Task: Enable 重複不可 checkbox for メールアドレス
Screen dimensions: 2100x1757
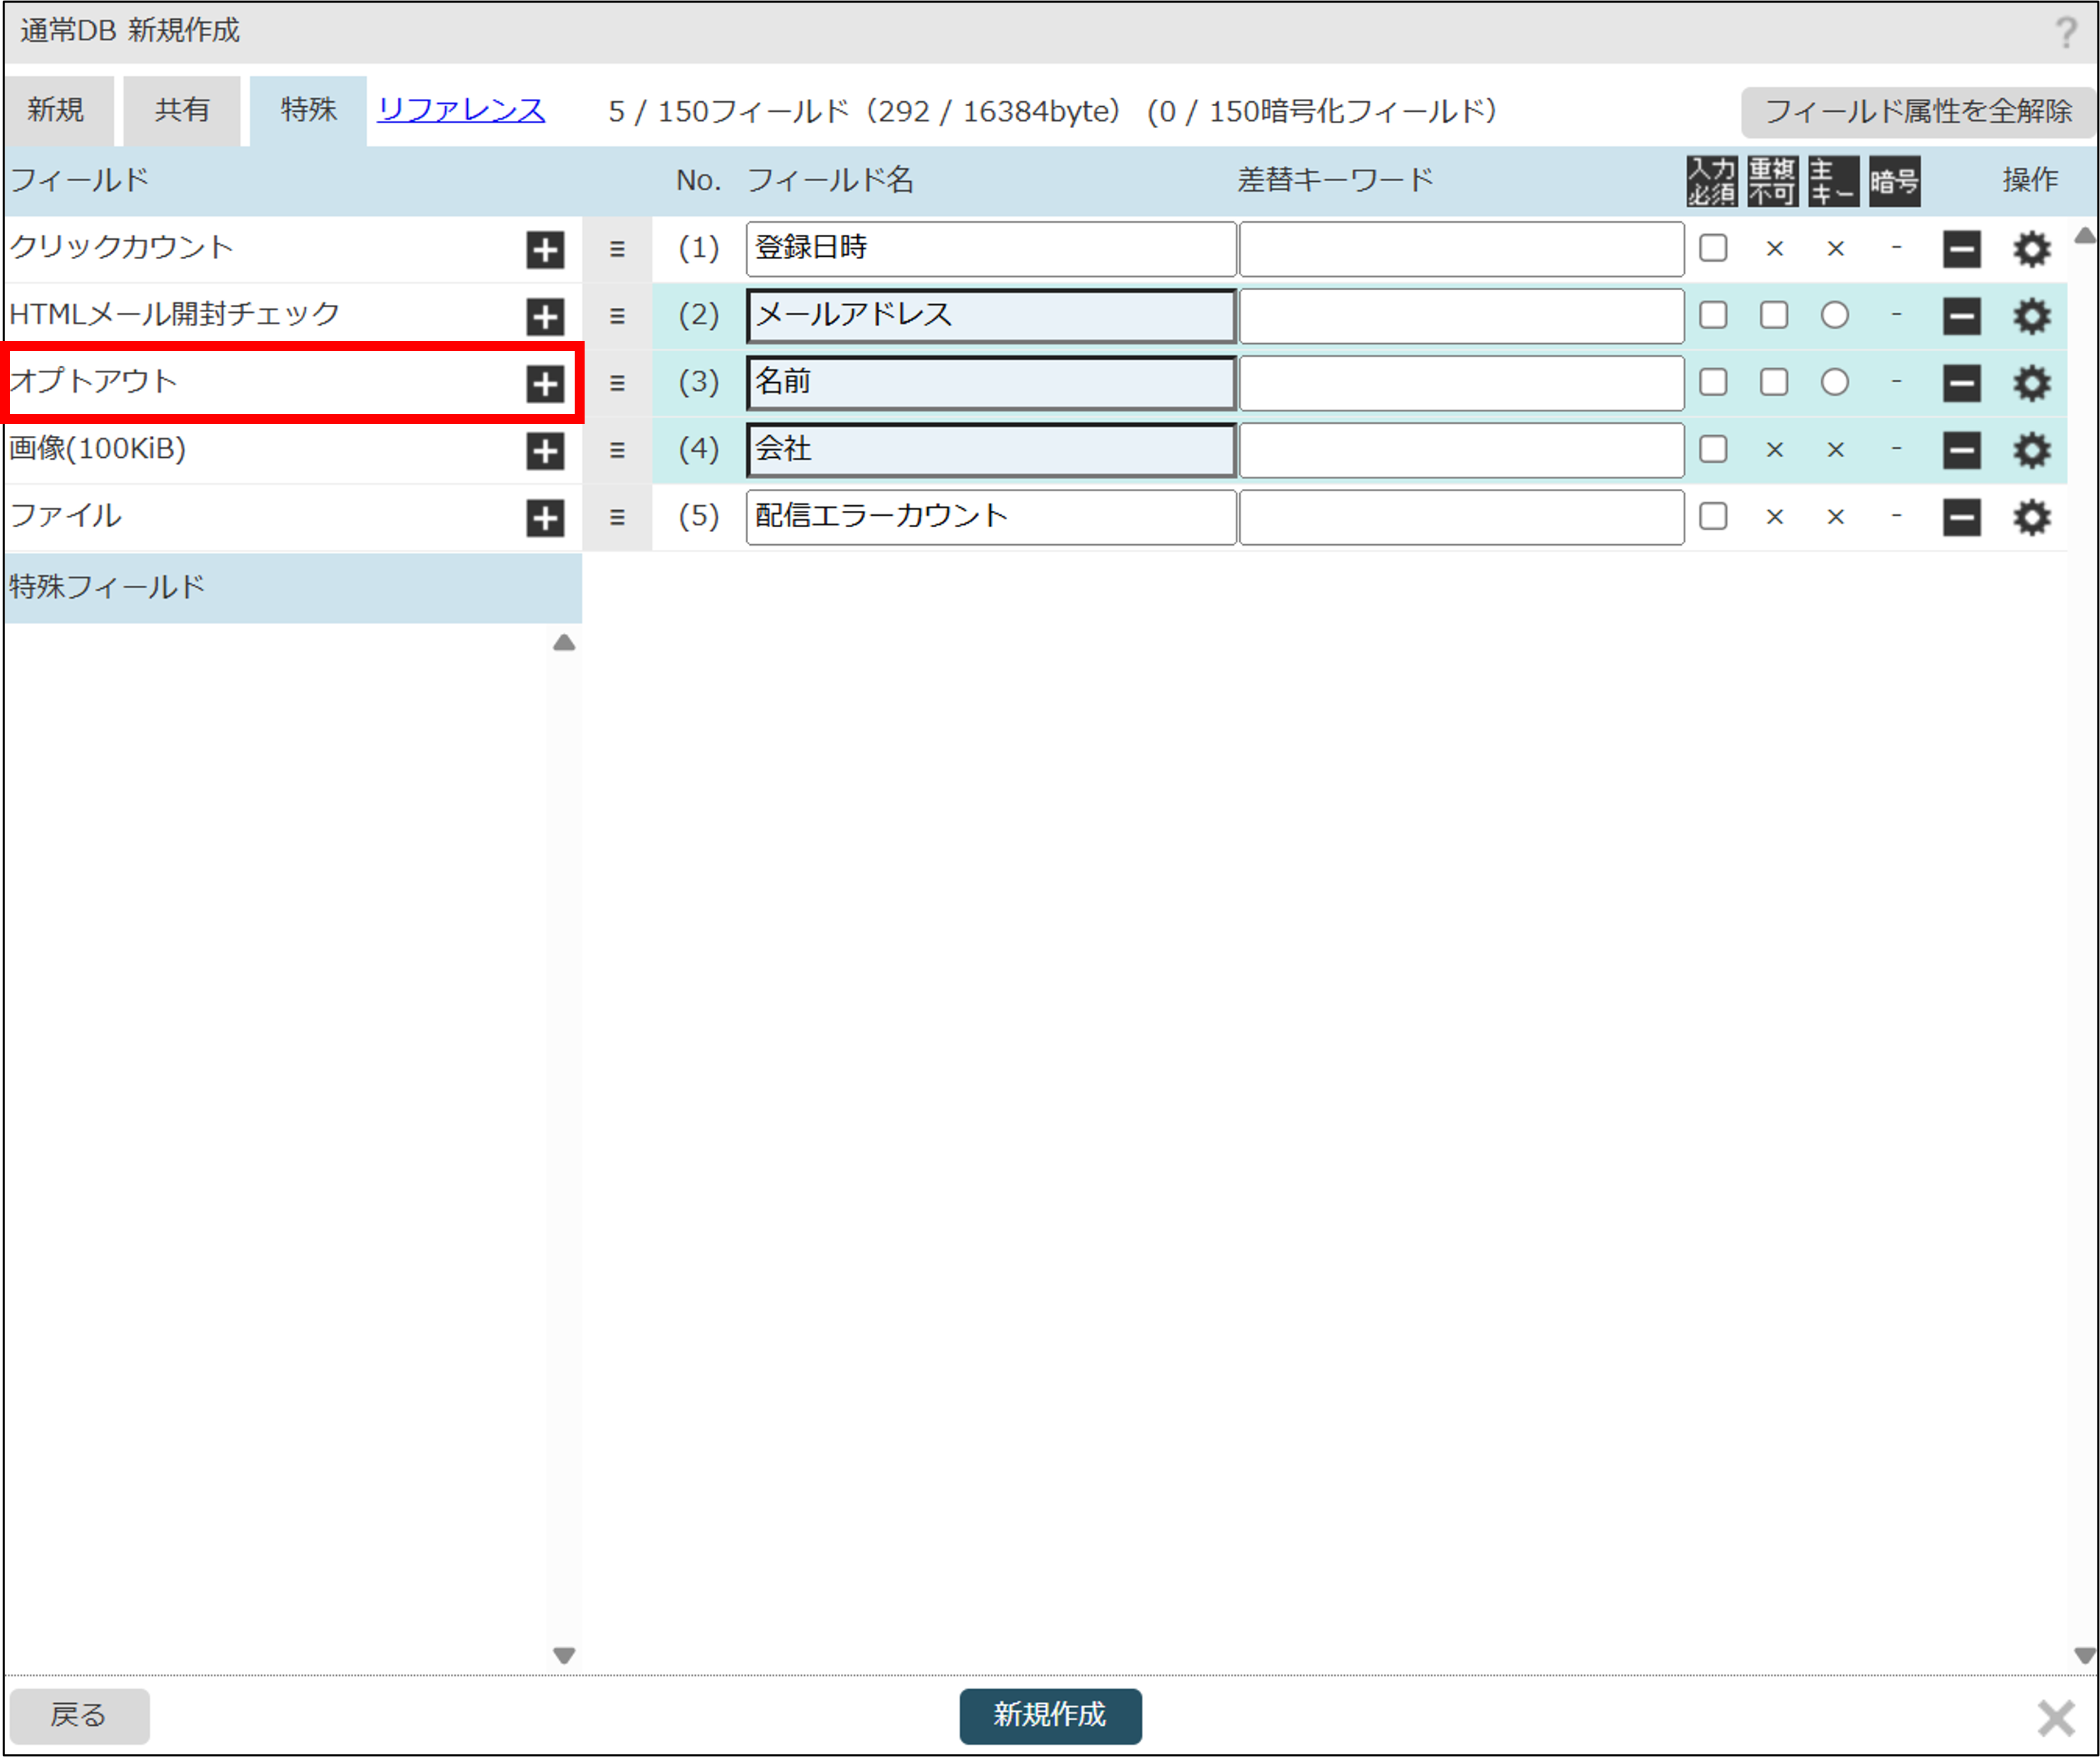Action: point(1774,315)
